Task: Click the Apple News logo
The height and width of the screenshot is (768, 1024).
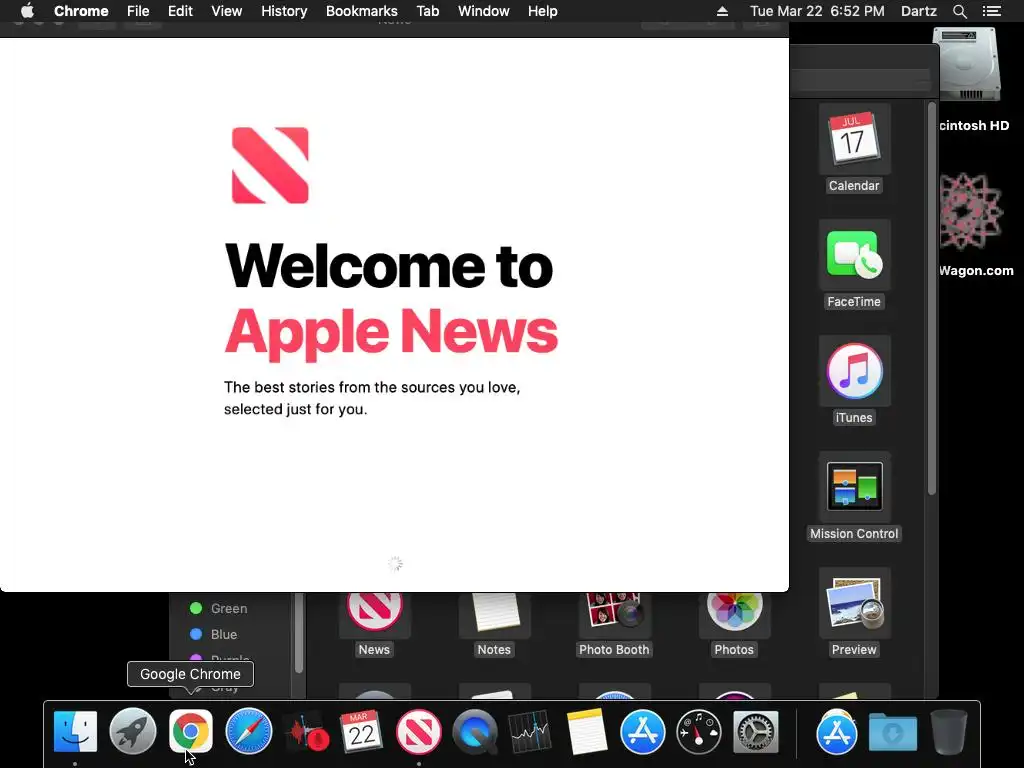Action: pos(270,165)
